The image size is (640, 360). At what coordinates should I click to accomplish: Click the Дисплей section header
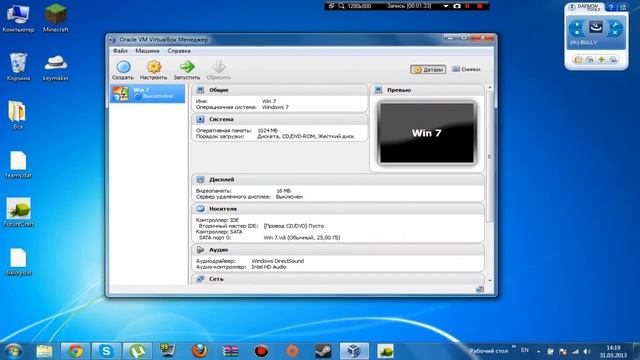click(338, 180)
